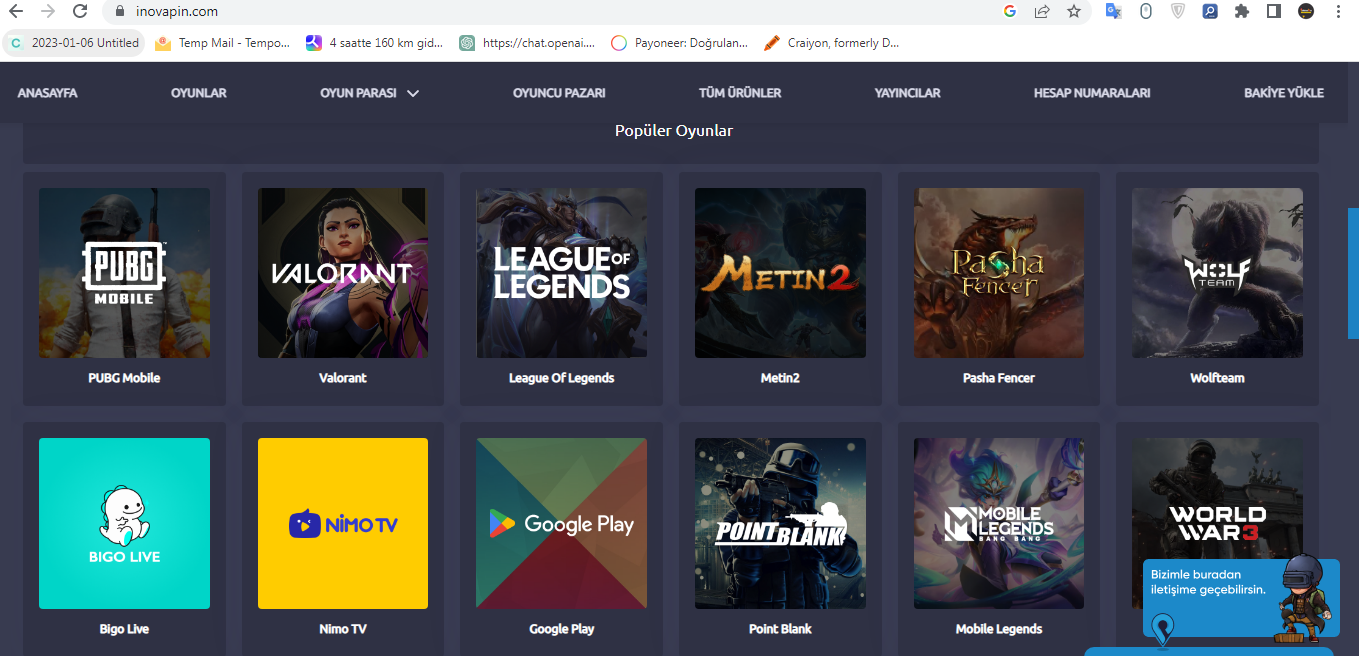Open the chat.openai bookmark
The height and width of the screenshot is (656, 1359).
(527, 43)
